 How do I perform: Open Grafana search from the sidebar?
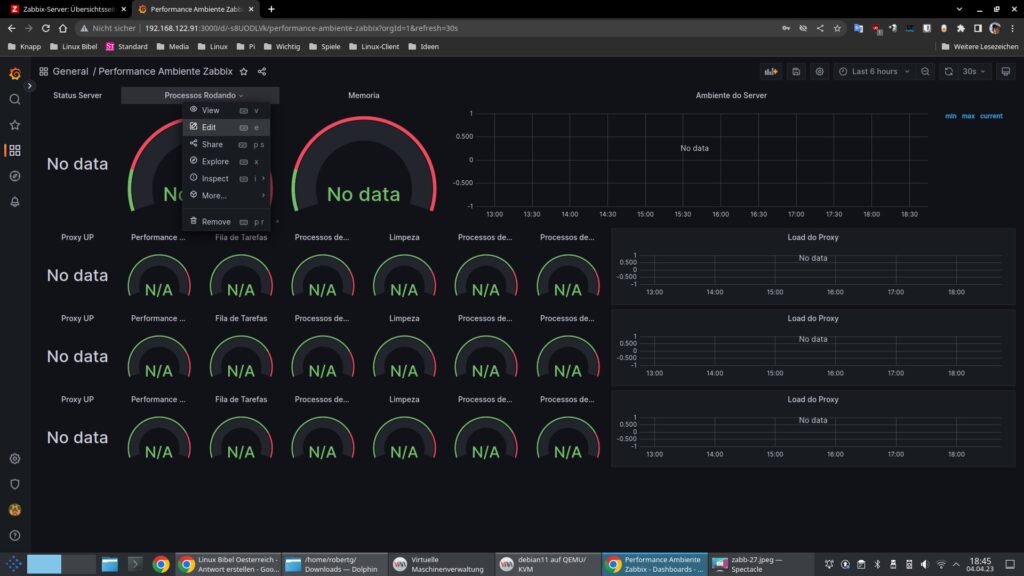tap(14, 99)
